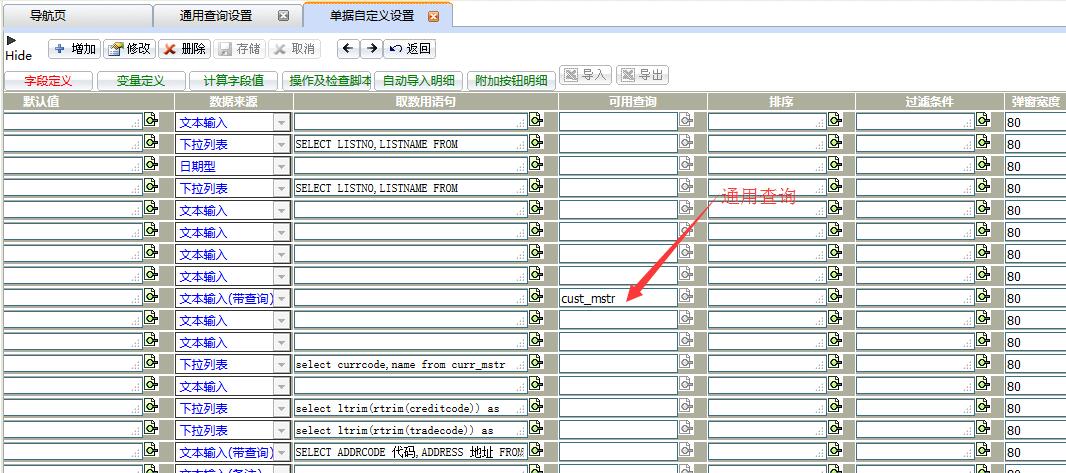Screen dimensions: 1066x473
Task: Click the 数据来源 column header
Action: point(234,102)
